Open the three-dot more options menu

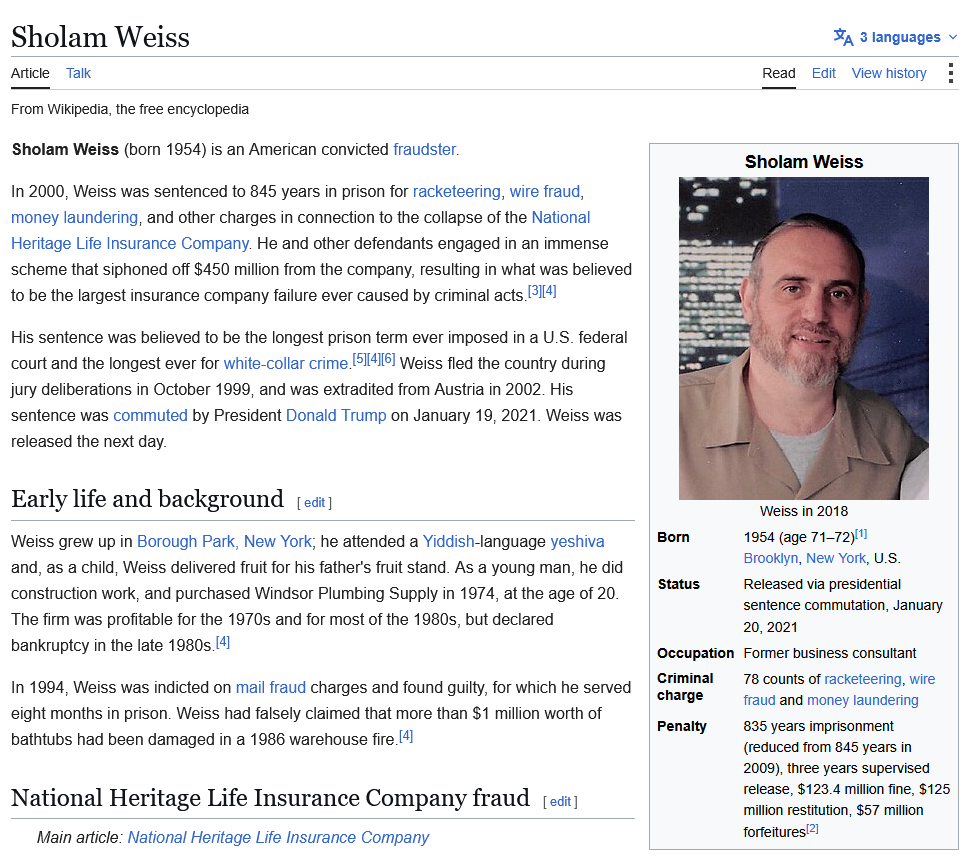(951, 73)
